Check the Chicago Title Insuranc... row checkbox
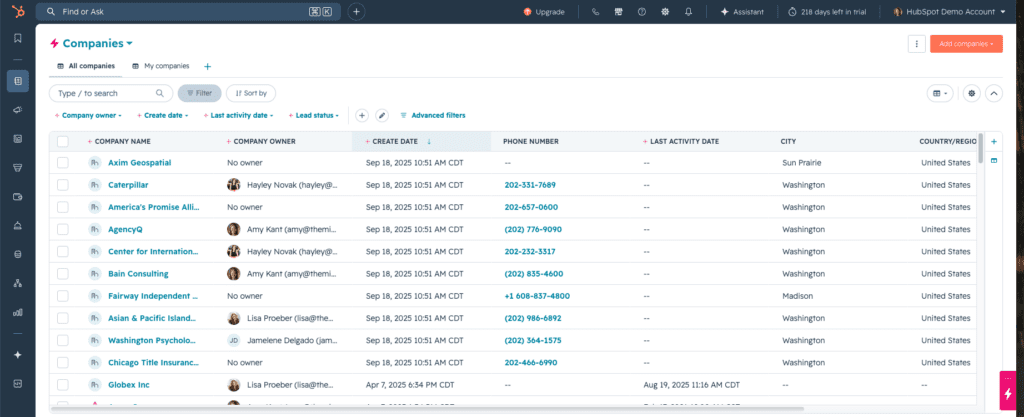This screenshot has height=417, width=1024. coord(63,362)
